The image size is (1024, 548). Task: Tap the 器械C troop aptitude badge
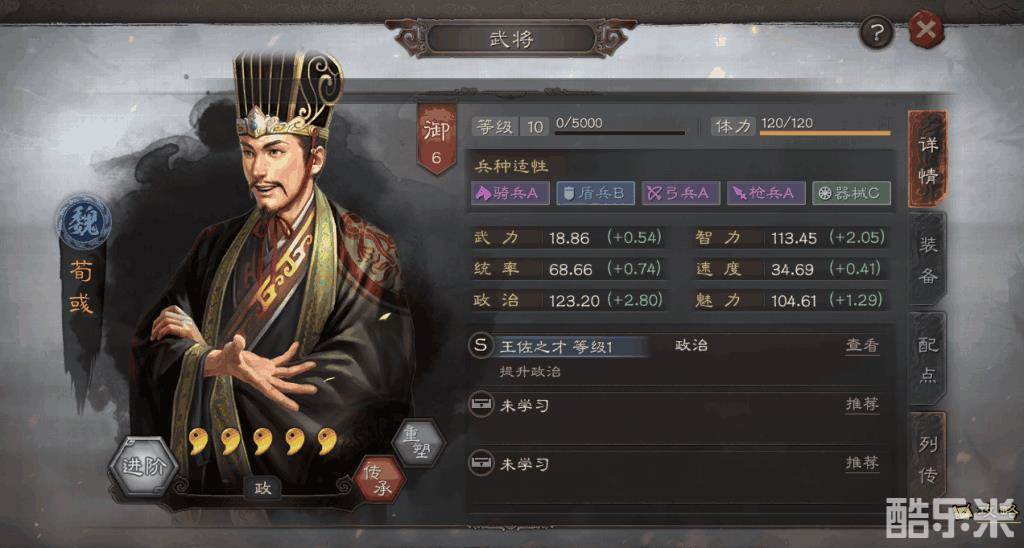click(851, 193)
